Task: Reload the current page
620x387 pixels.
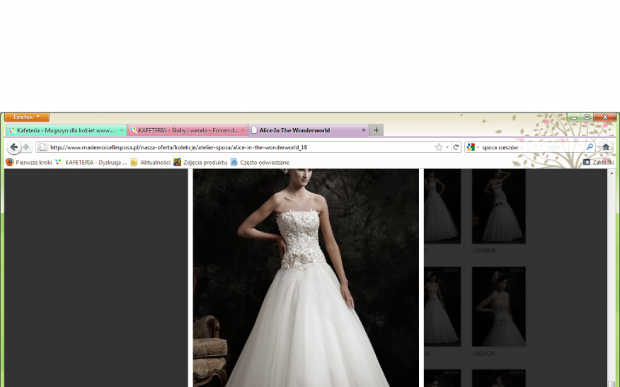Action: coord(456,147)
